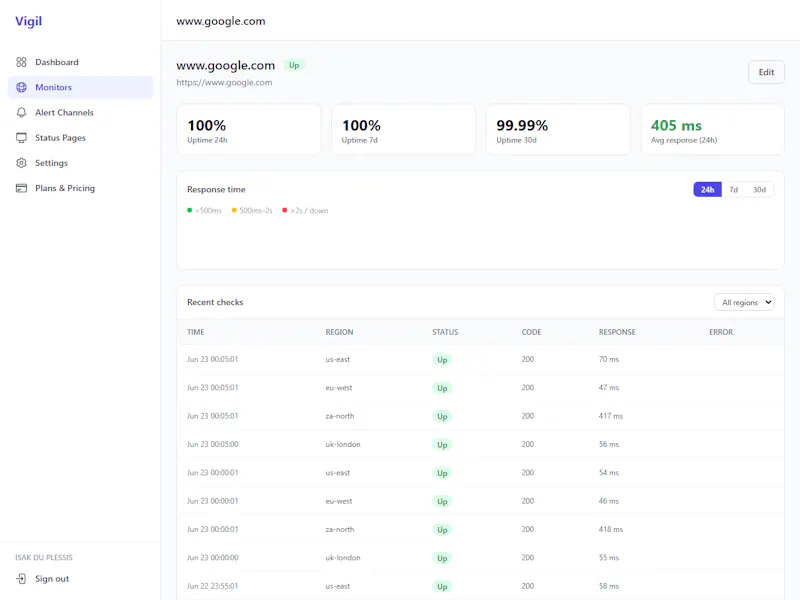Screen dimensions: 800x600
Task: Click za-north in the 417 ms row
Action: tap(340, 416)
